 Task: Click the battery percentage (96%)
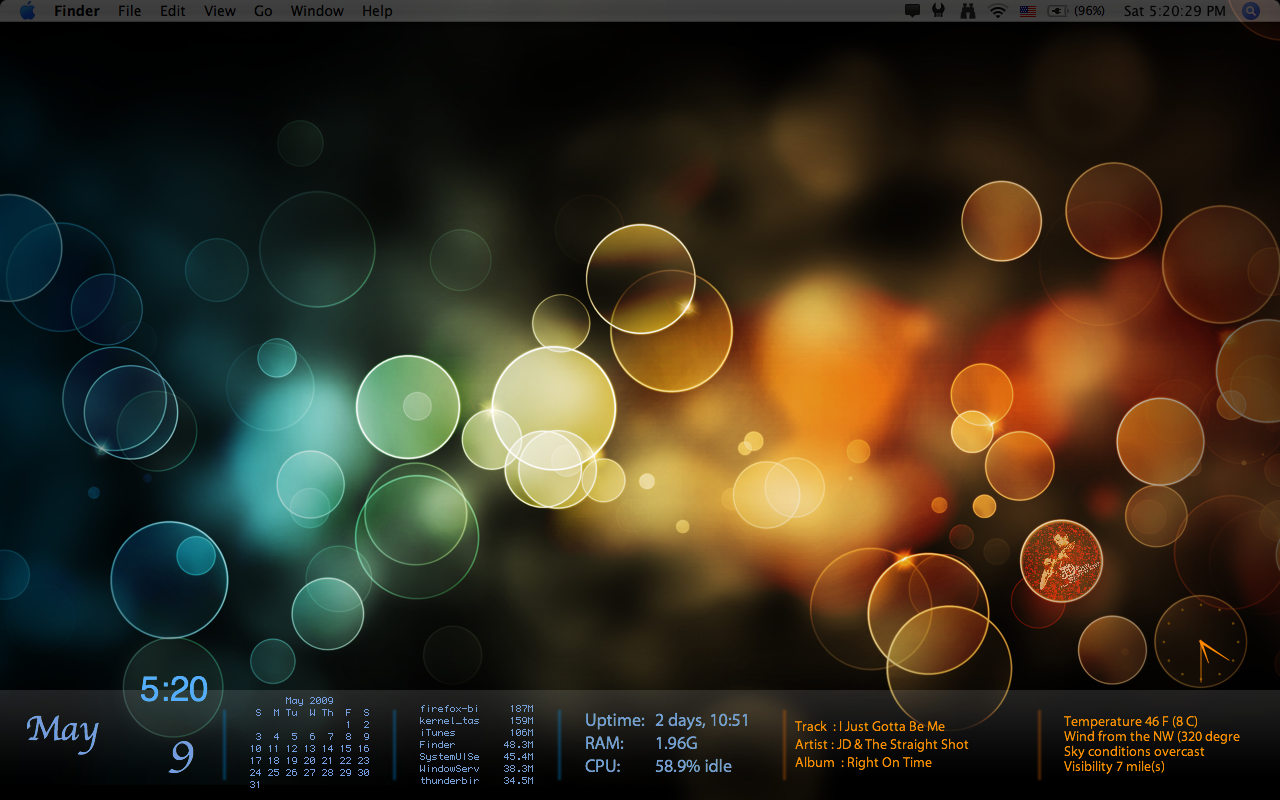coord(1089,11)
